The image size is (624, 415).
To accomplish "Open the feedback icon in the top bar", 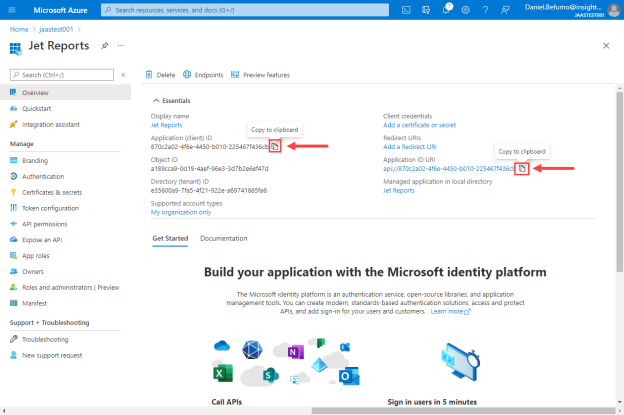I will (x=505, y=10).
